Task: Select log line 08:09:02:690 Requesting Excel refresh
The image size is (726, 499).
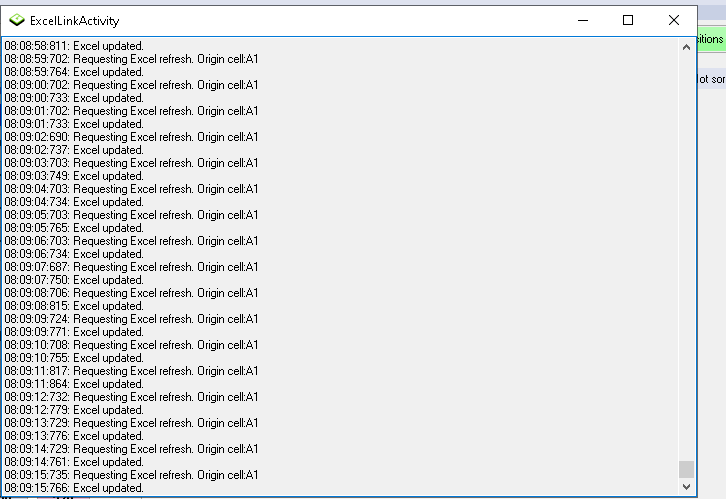Action: point(131,137)
